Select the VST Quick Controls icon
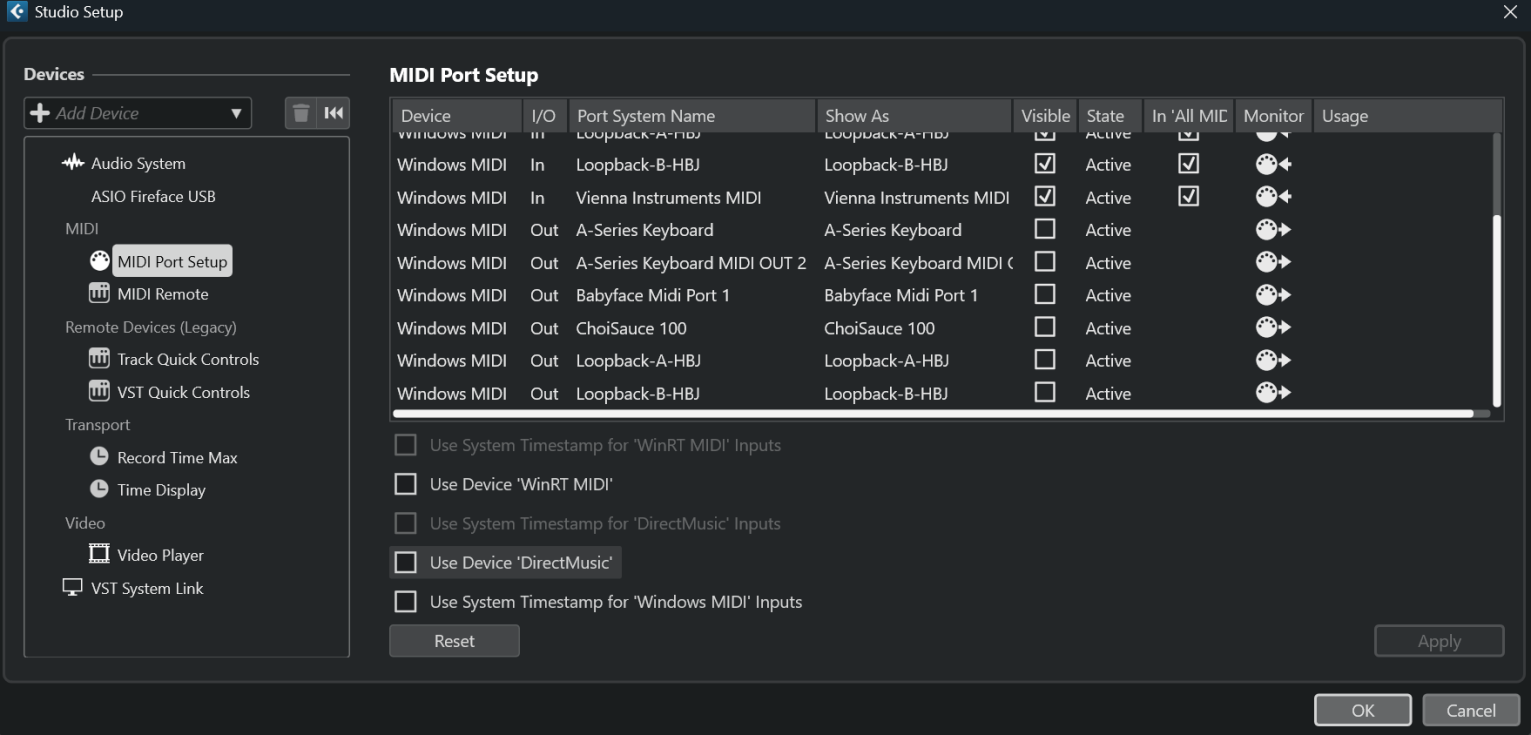This screenshot has height=735, width=1531. (99, 392)
